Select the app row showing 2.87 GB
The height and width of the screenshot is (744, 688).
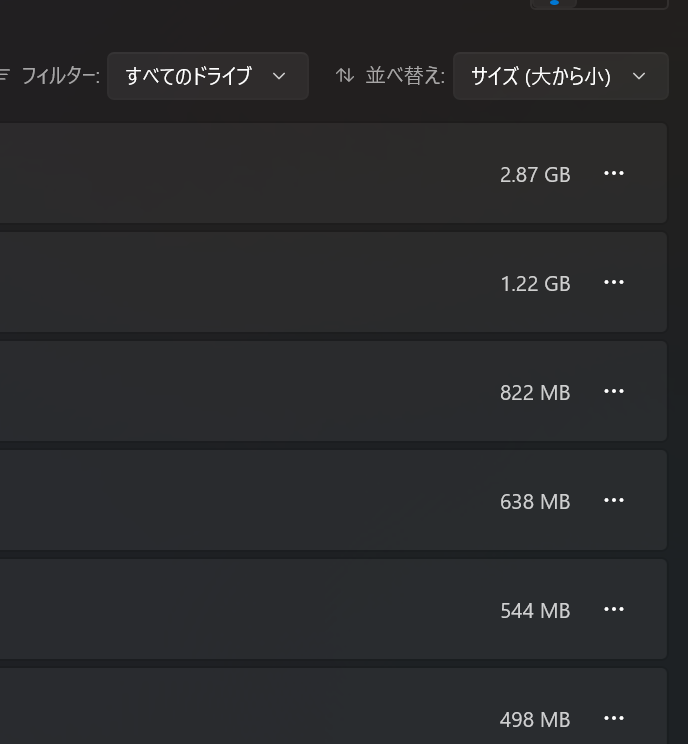click(x=333, y=173)
